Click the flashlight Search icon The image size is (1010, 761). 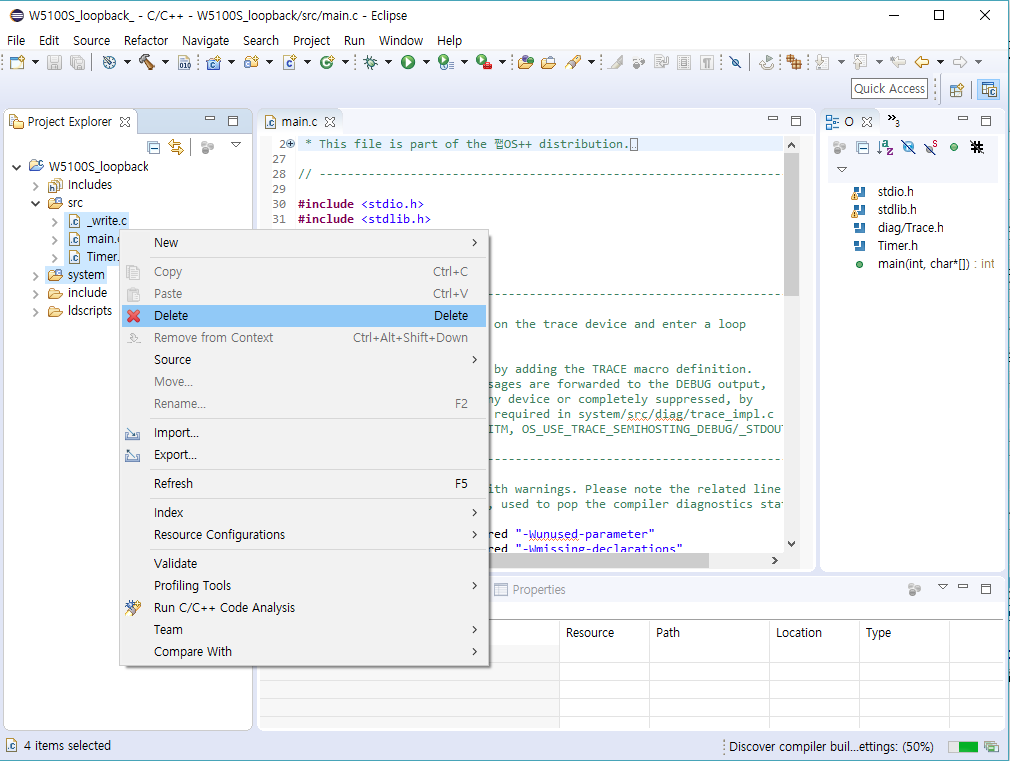[573, 63]
